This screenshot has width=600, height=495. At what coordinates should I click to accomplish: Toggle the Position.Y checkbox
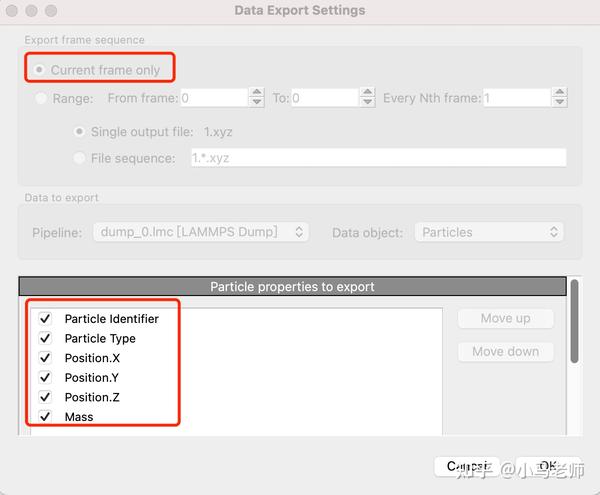pos(45,377)
